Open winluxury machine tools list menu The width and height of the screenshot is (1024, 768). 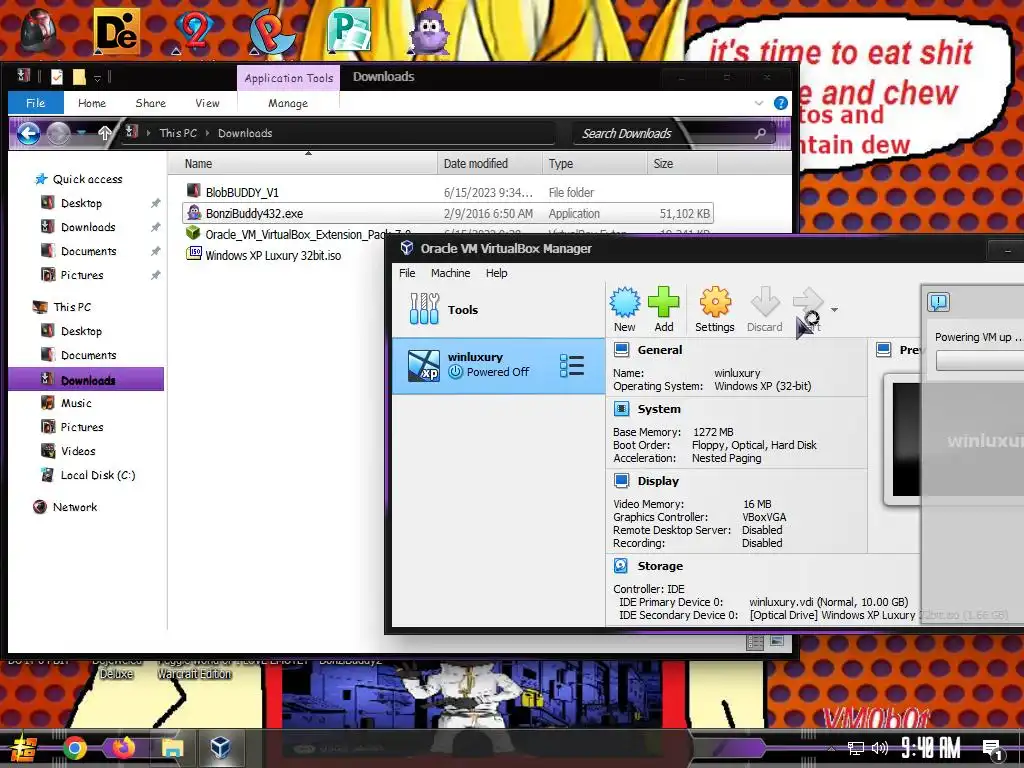[x=572, y=366]
